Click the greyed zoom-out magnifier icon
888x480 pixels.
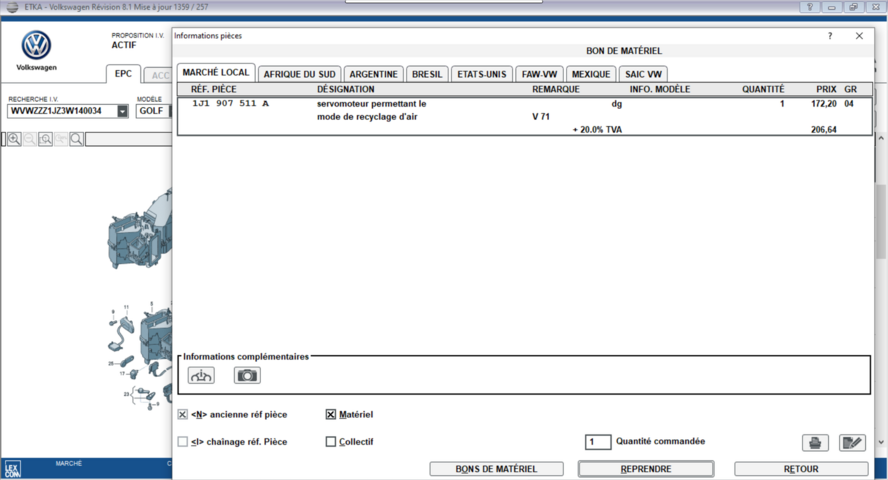(29, 139)
